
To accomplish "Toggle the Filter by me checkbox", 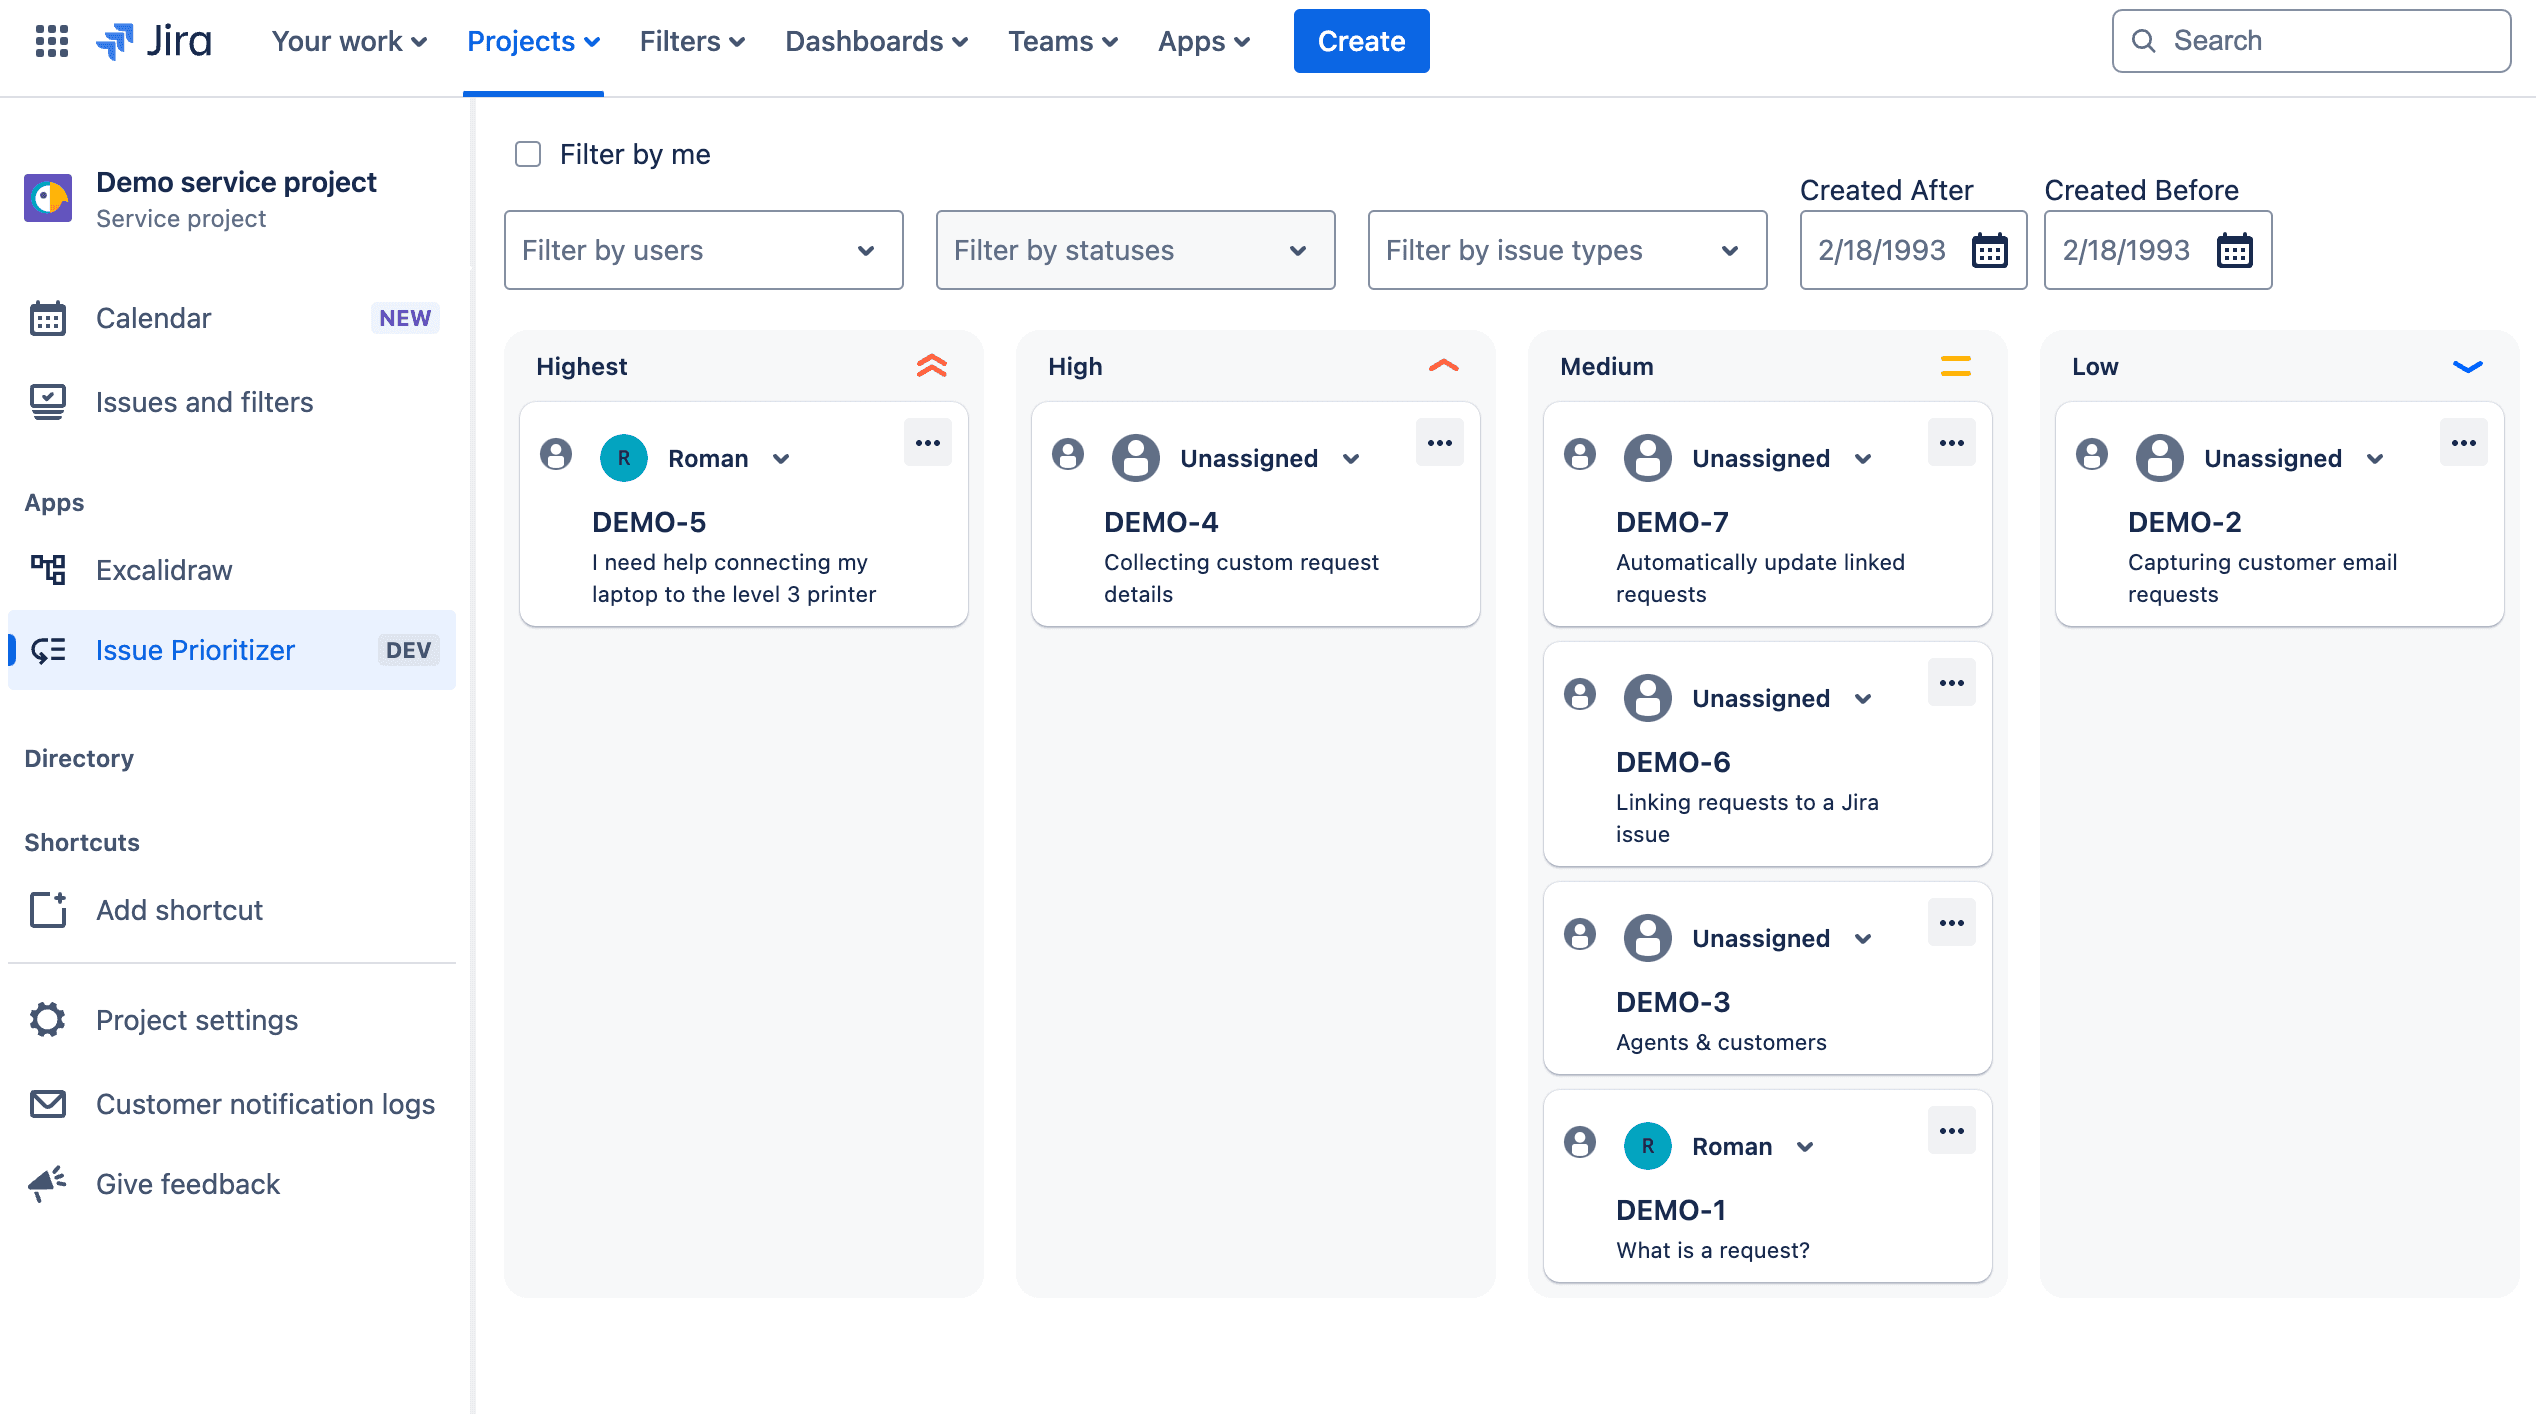I will click(528, 154).
